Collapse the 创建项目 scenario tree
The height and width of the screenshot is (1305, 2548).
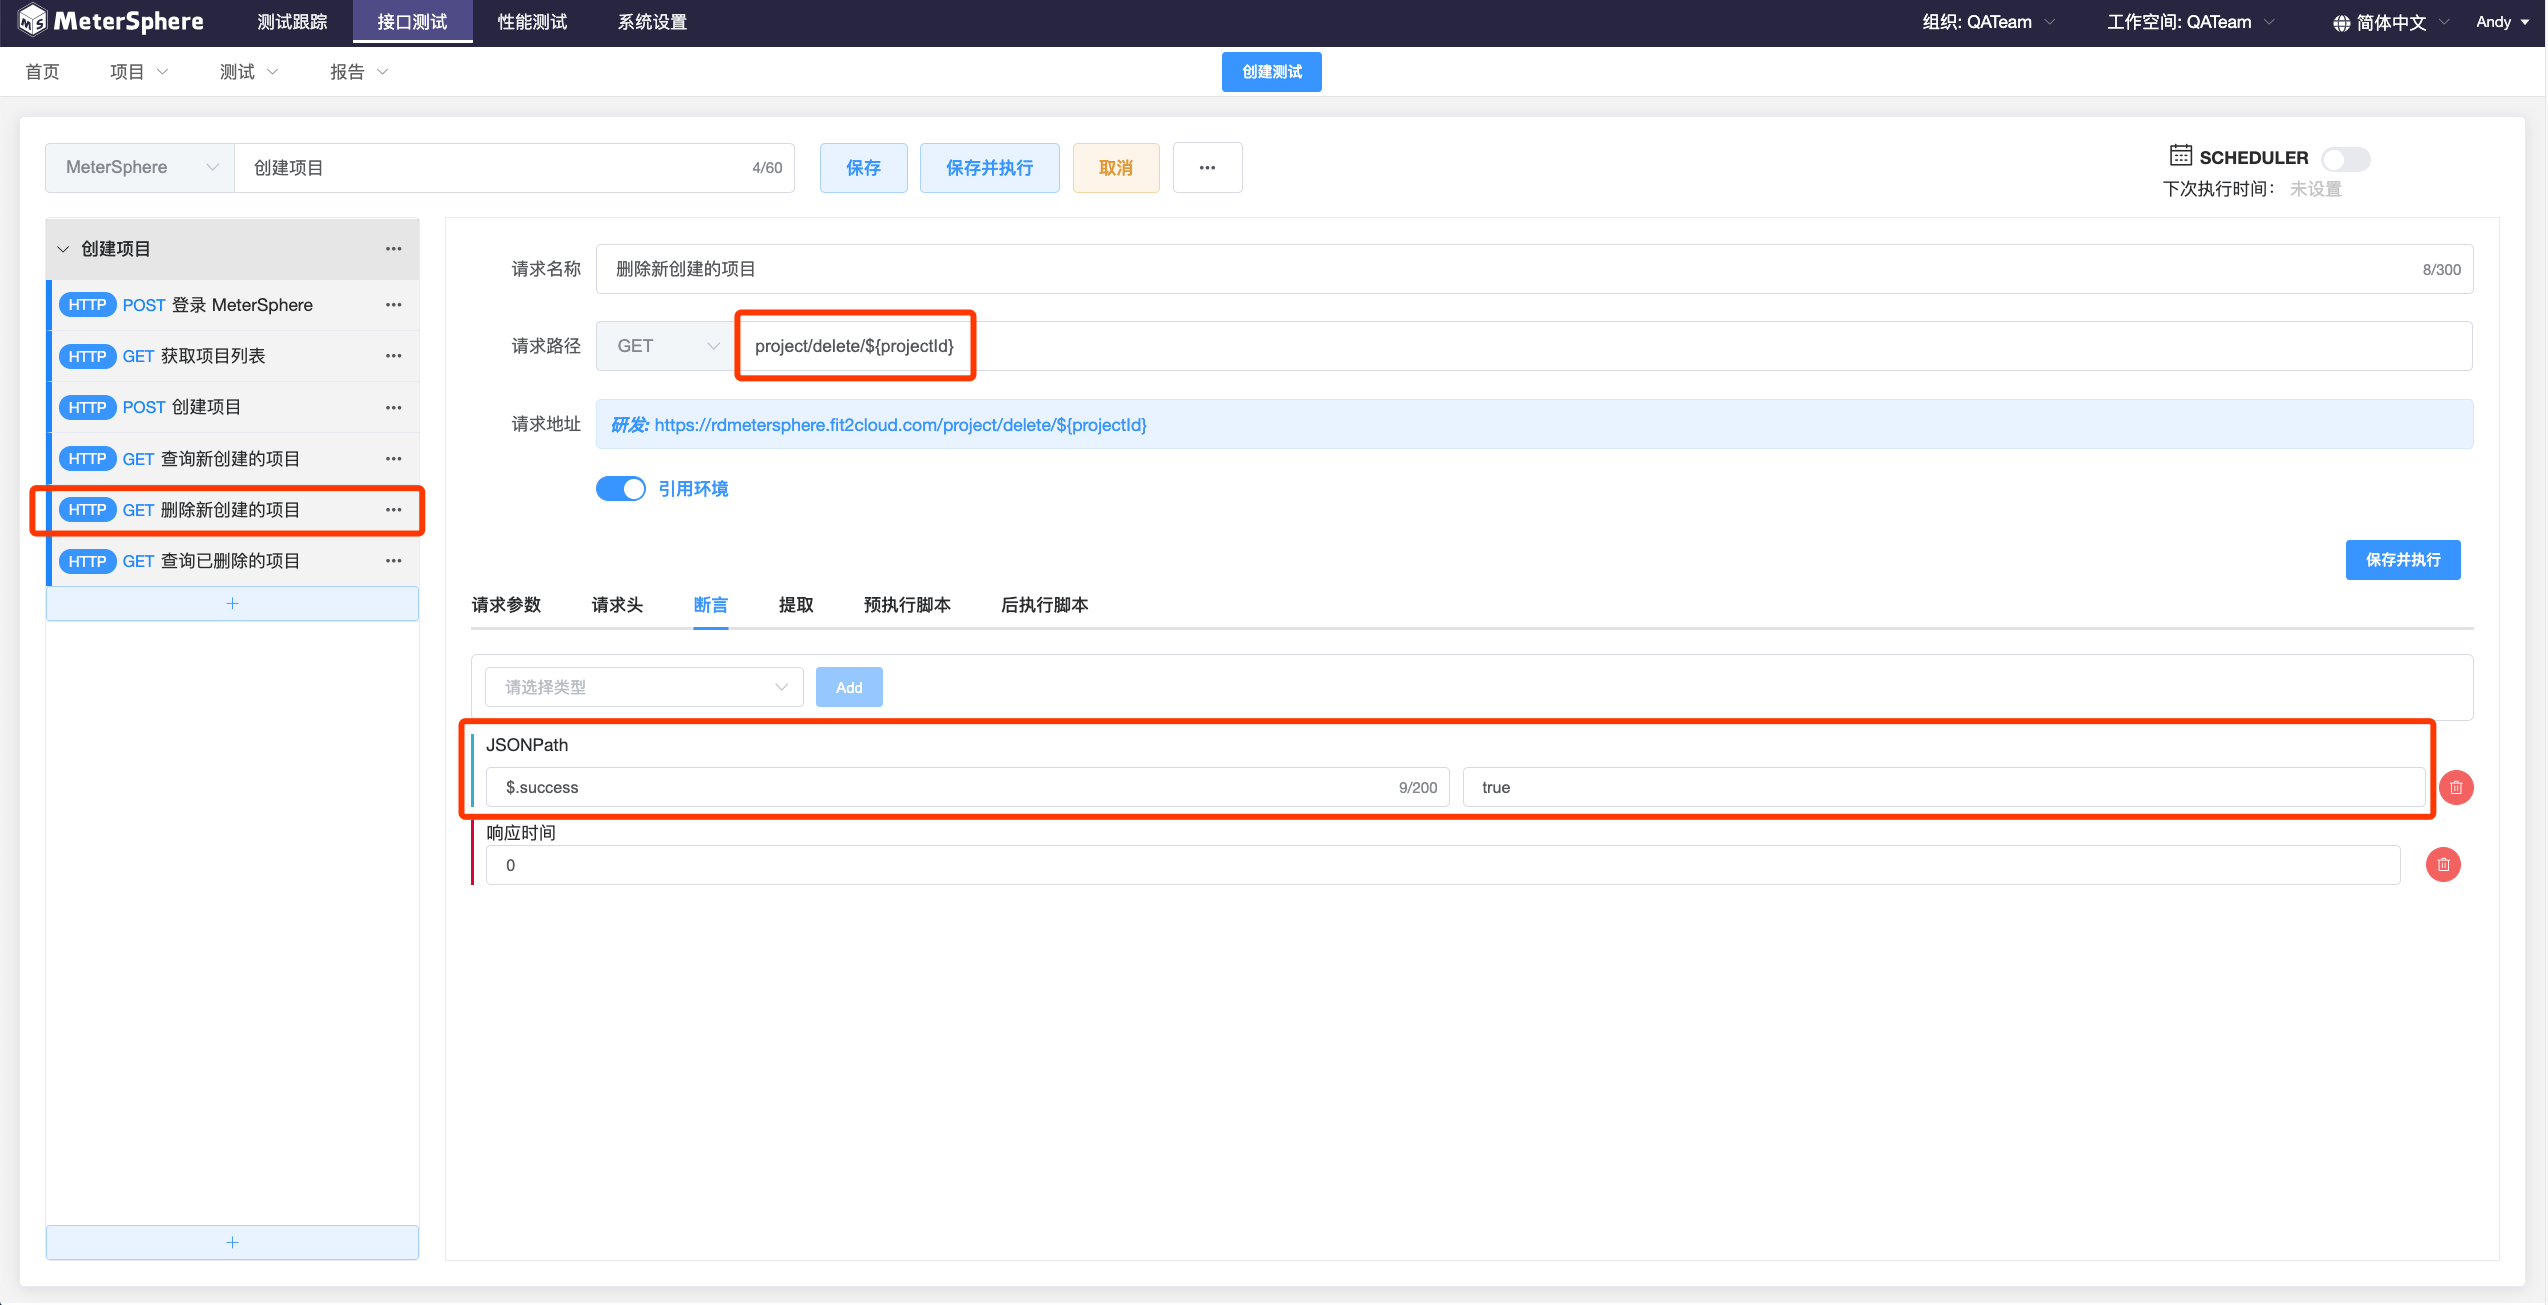pyautogui.click(x=63, y=249)
